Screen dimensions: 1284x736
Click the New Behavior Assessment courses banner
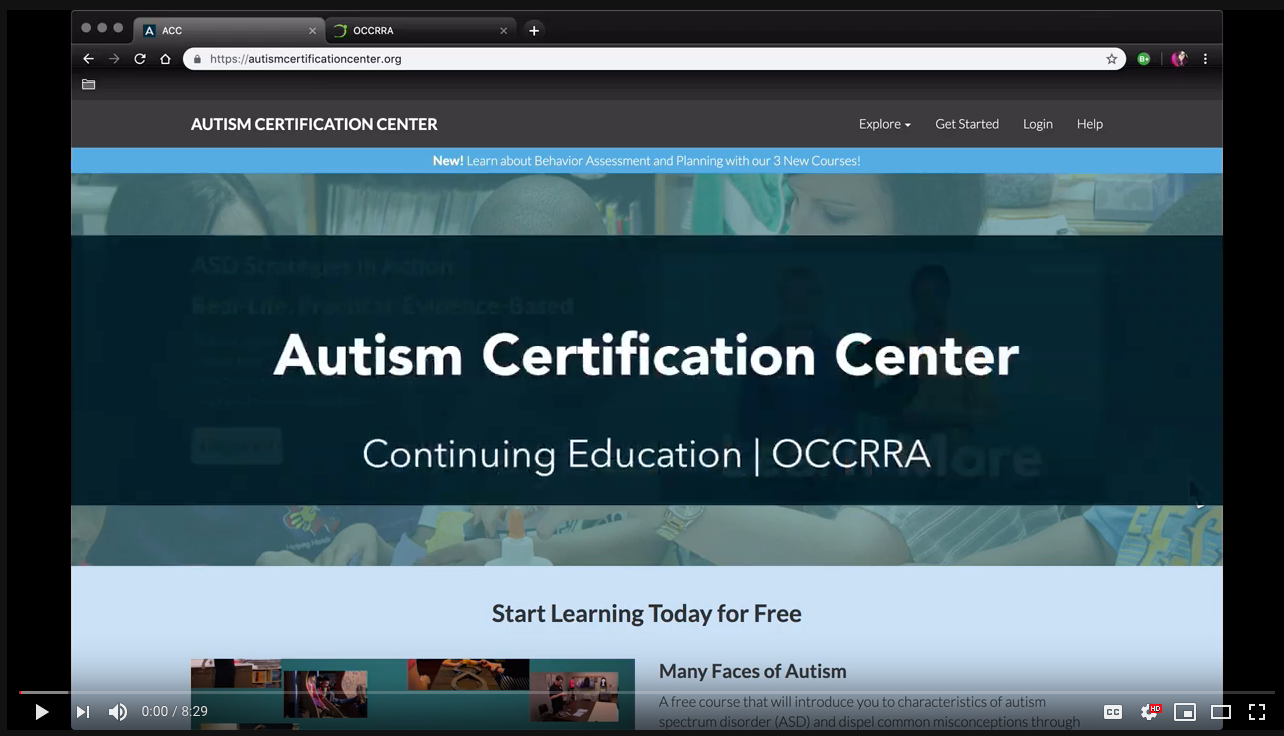point(647,161)
